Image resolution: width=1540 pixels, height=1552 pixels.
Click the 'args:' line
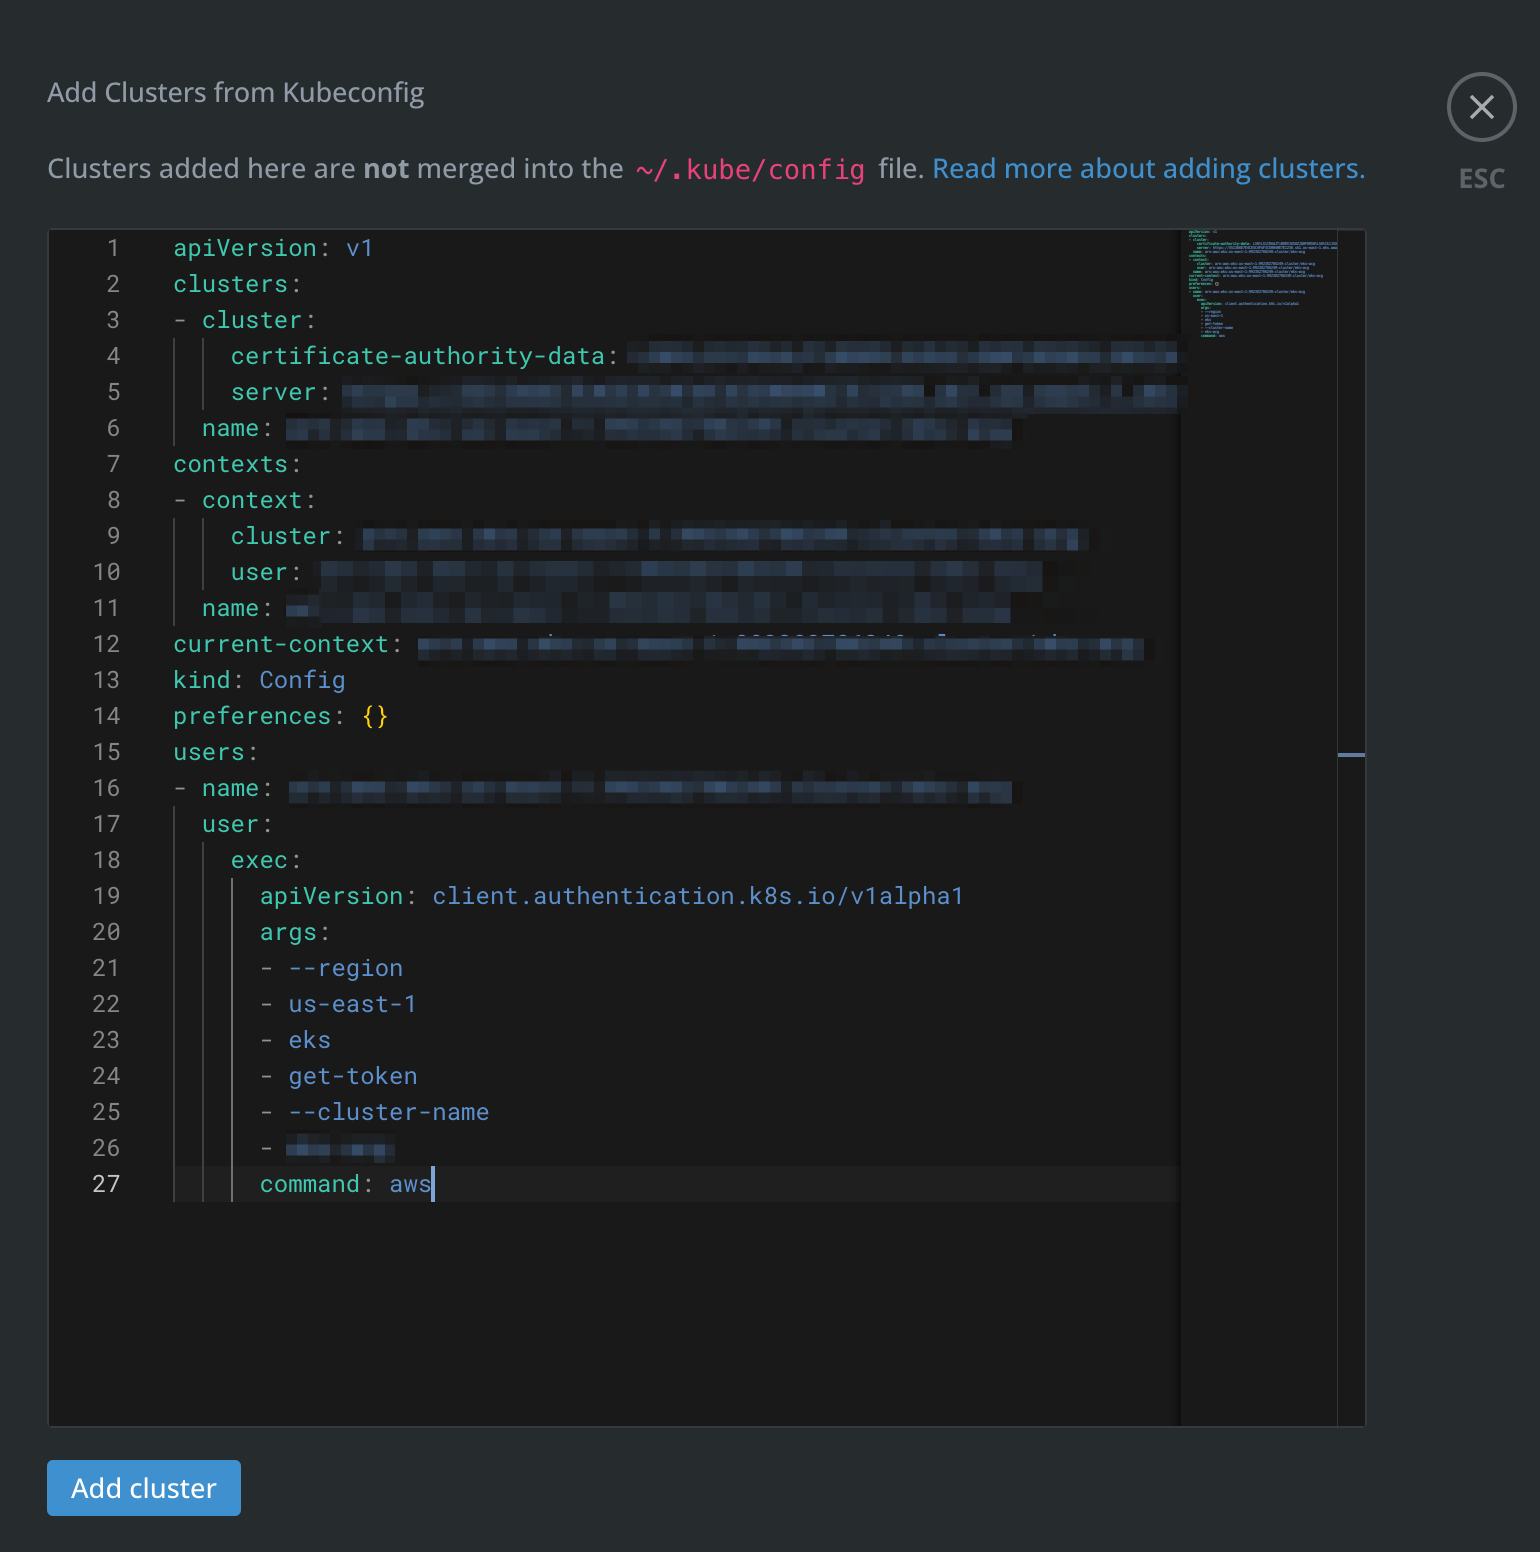[295, 932]
